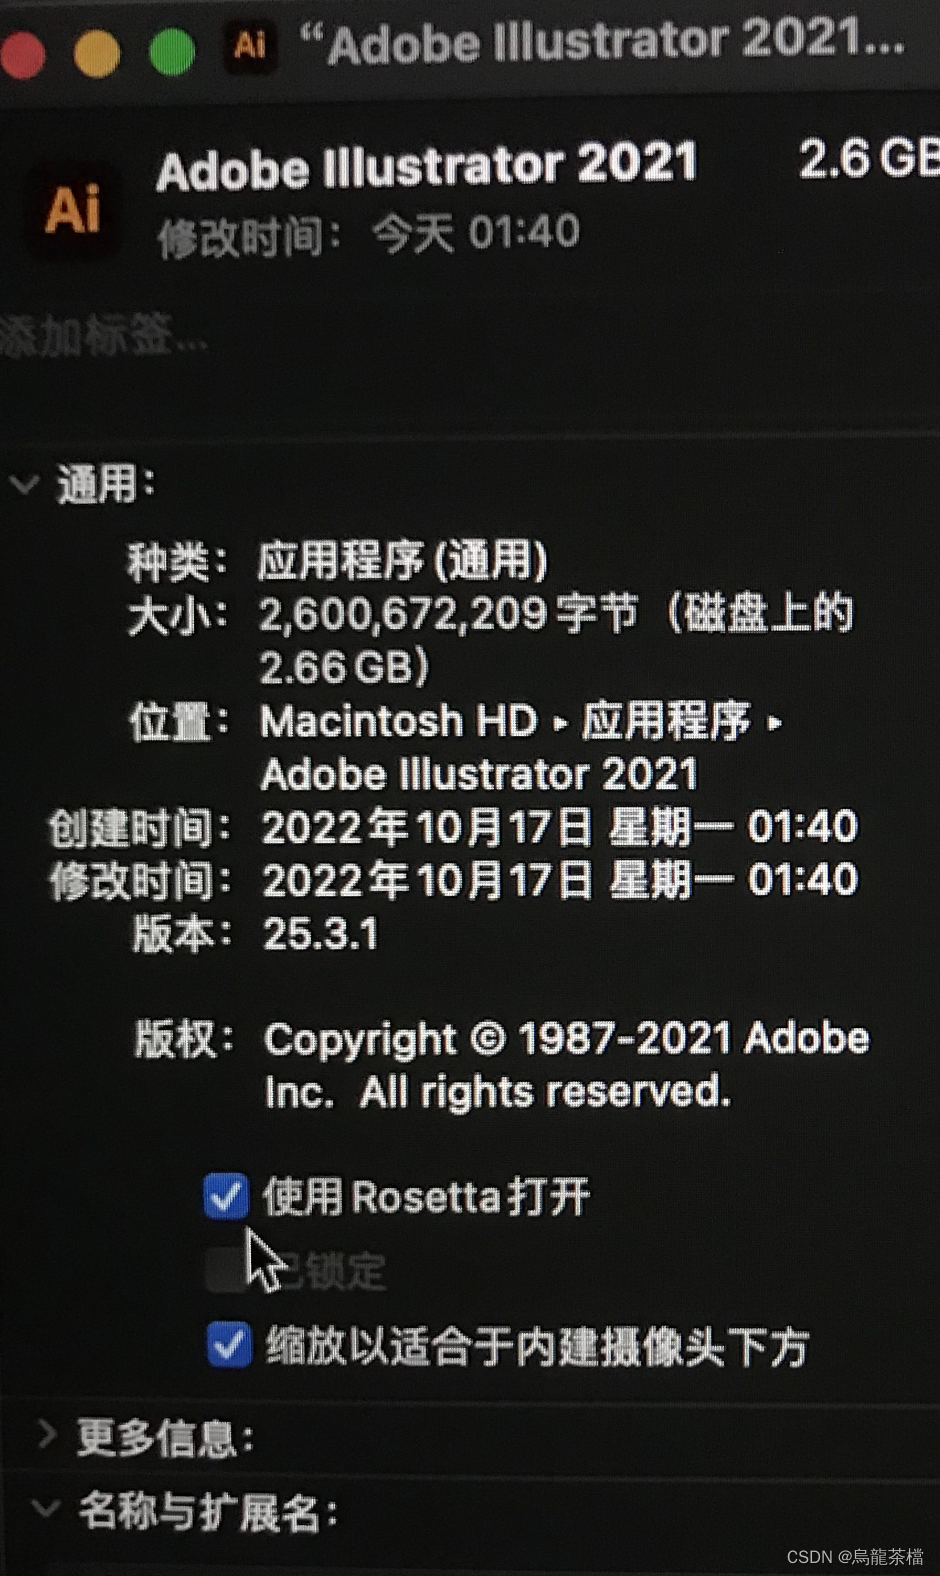This screenshot has height=1576, width=940.
Task: Click the 2.6 GB size in header
Action: tap(868, 159)
